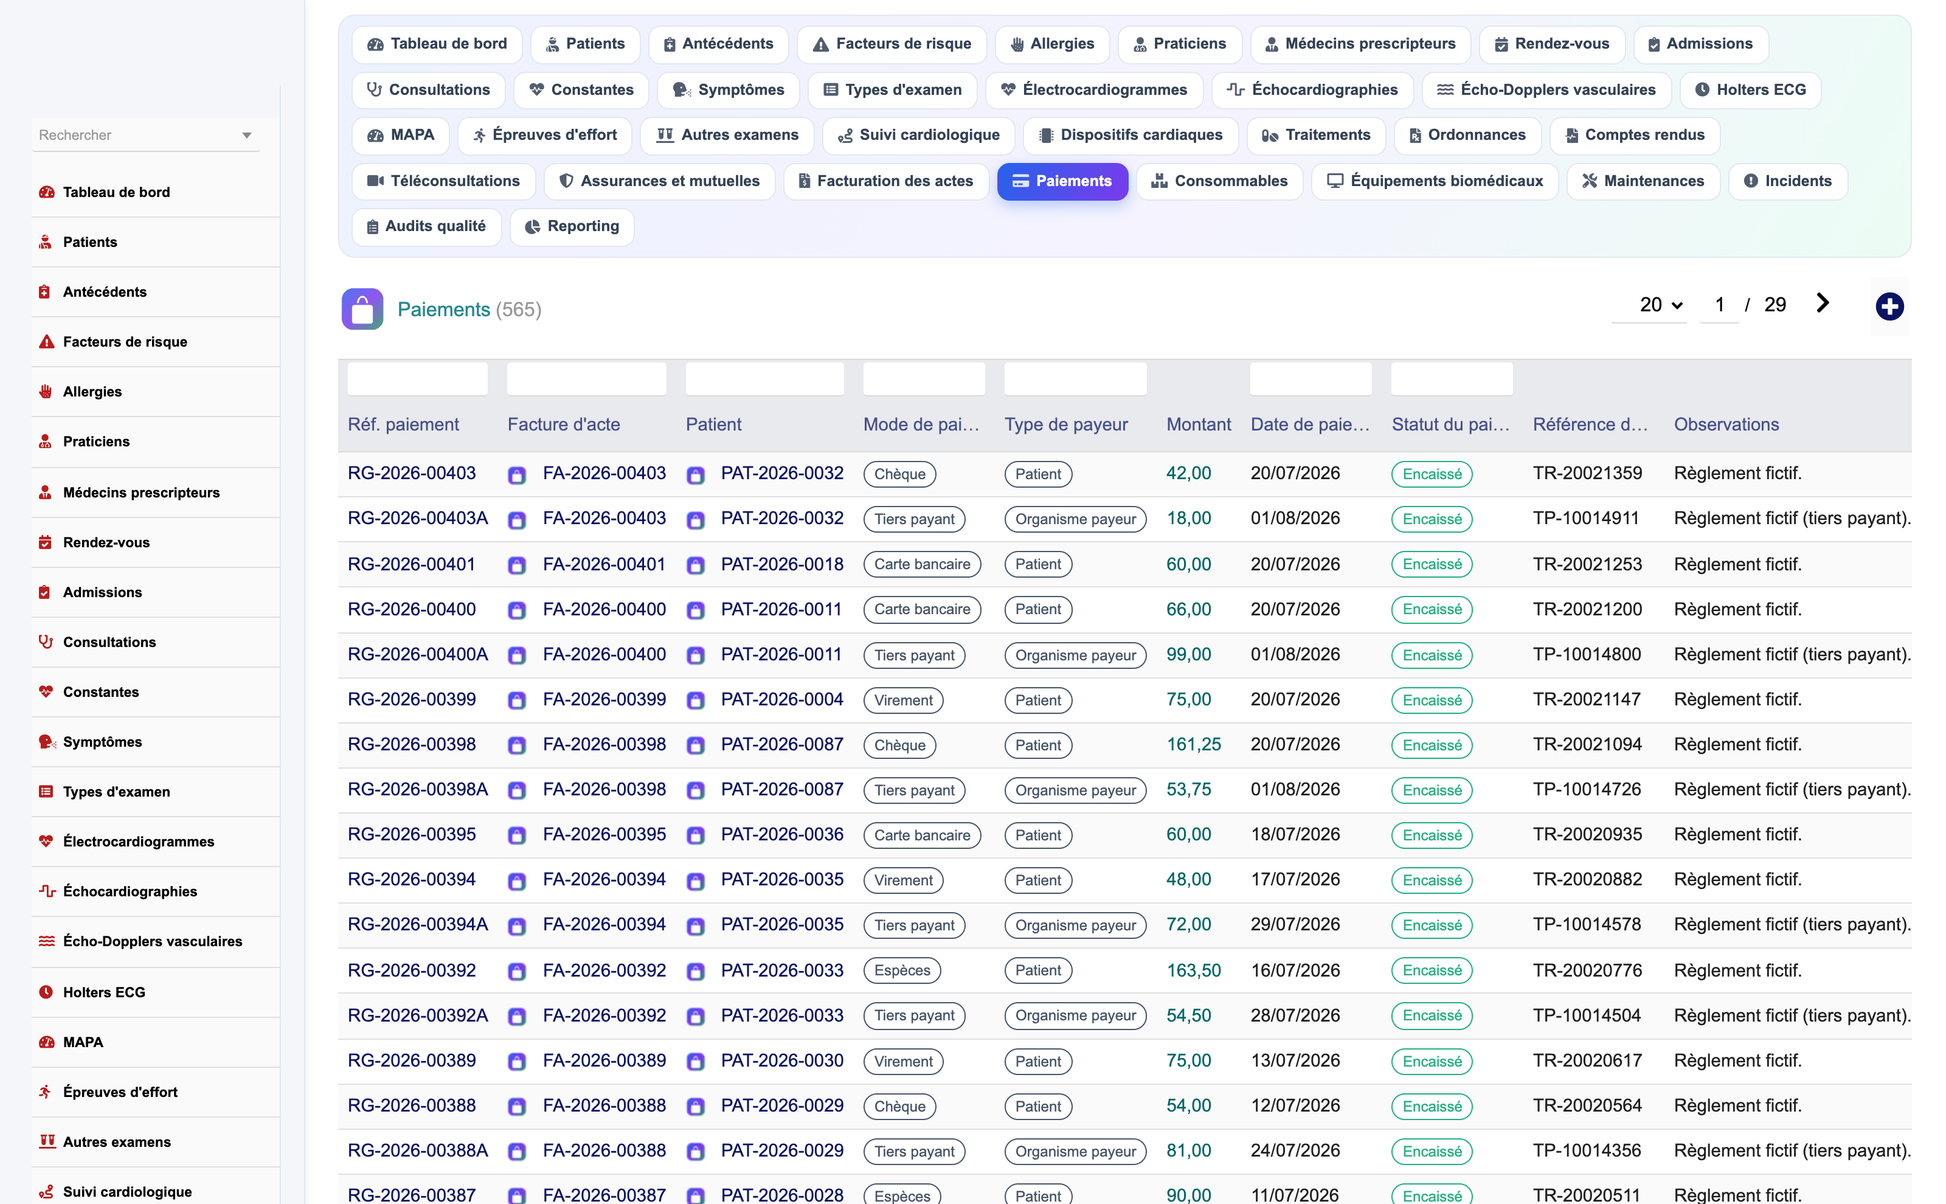Click the page number field showing 1
Viewport: 1946px width, 1204px height.
point(1719,305)
